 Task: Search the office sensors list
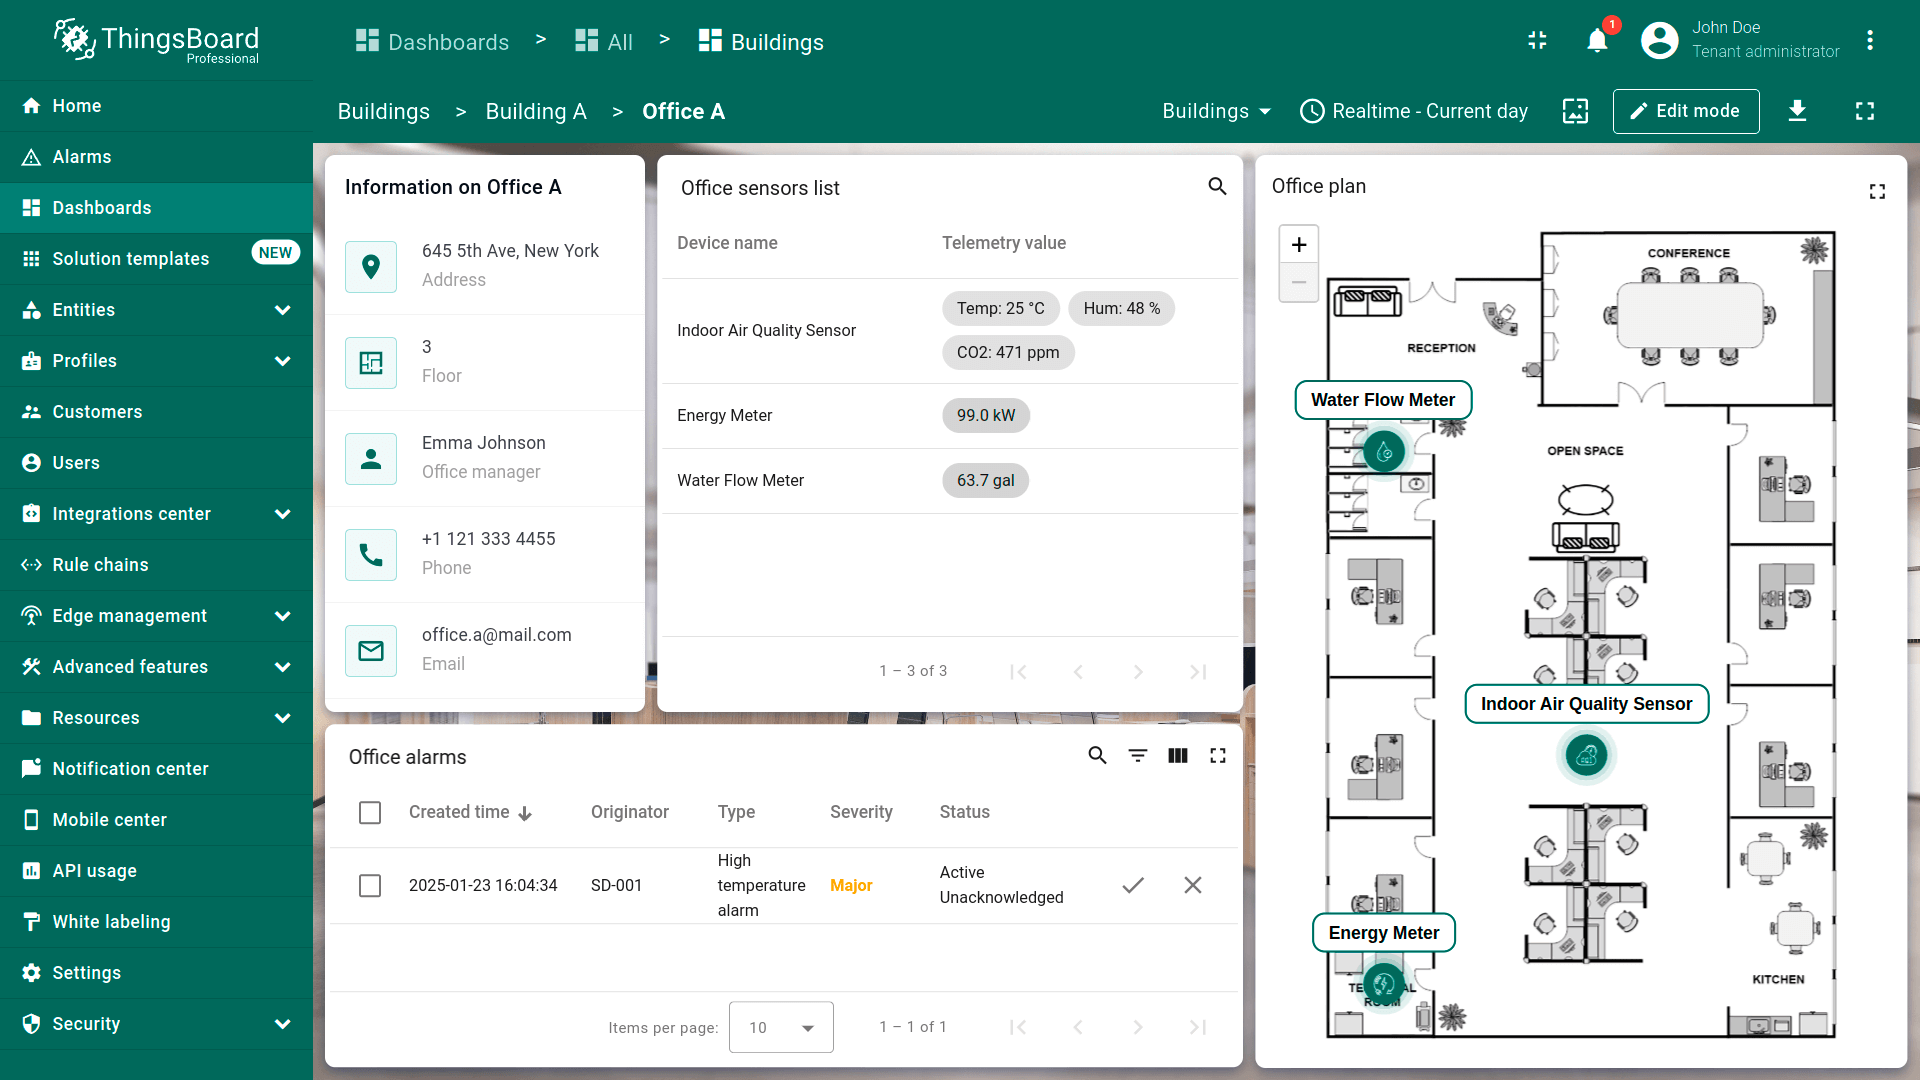click(x=1217, y=186)
